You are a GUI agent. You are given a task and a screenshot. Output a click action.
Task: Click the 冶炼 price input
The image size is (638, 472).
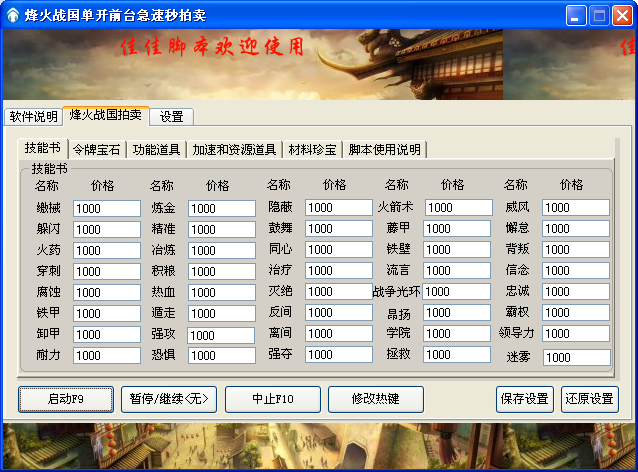tap(222, 250)
